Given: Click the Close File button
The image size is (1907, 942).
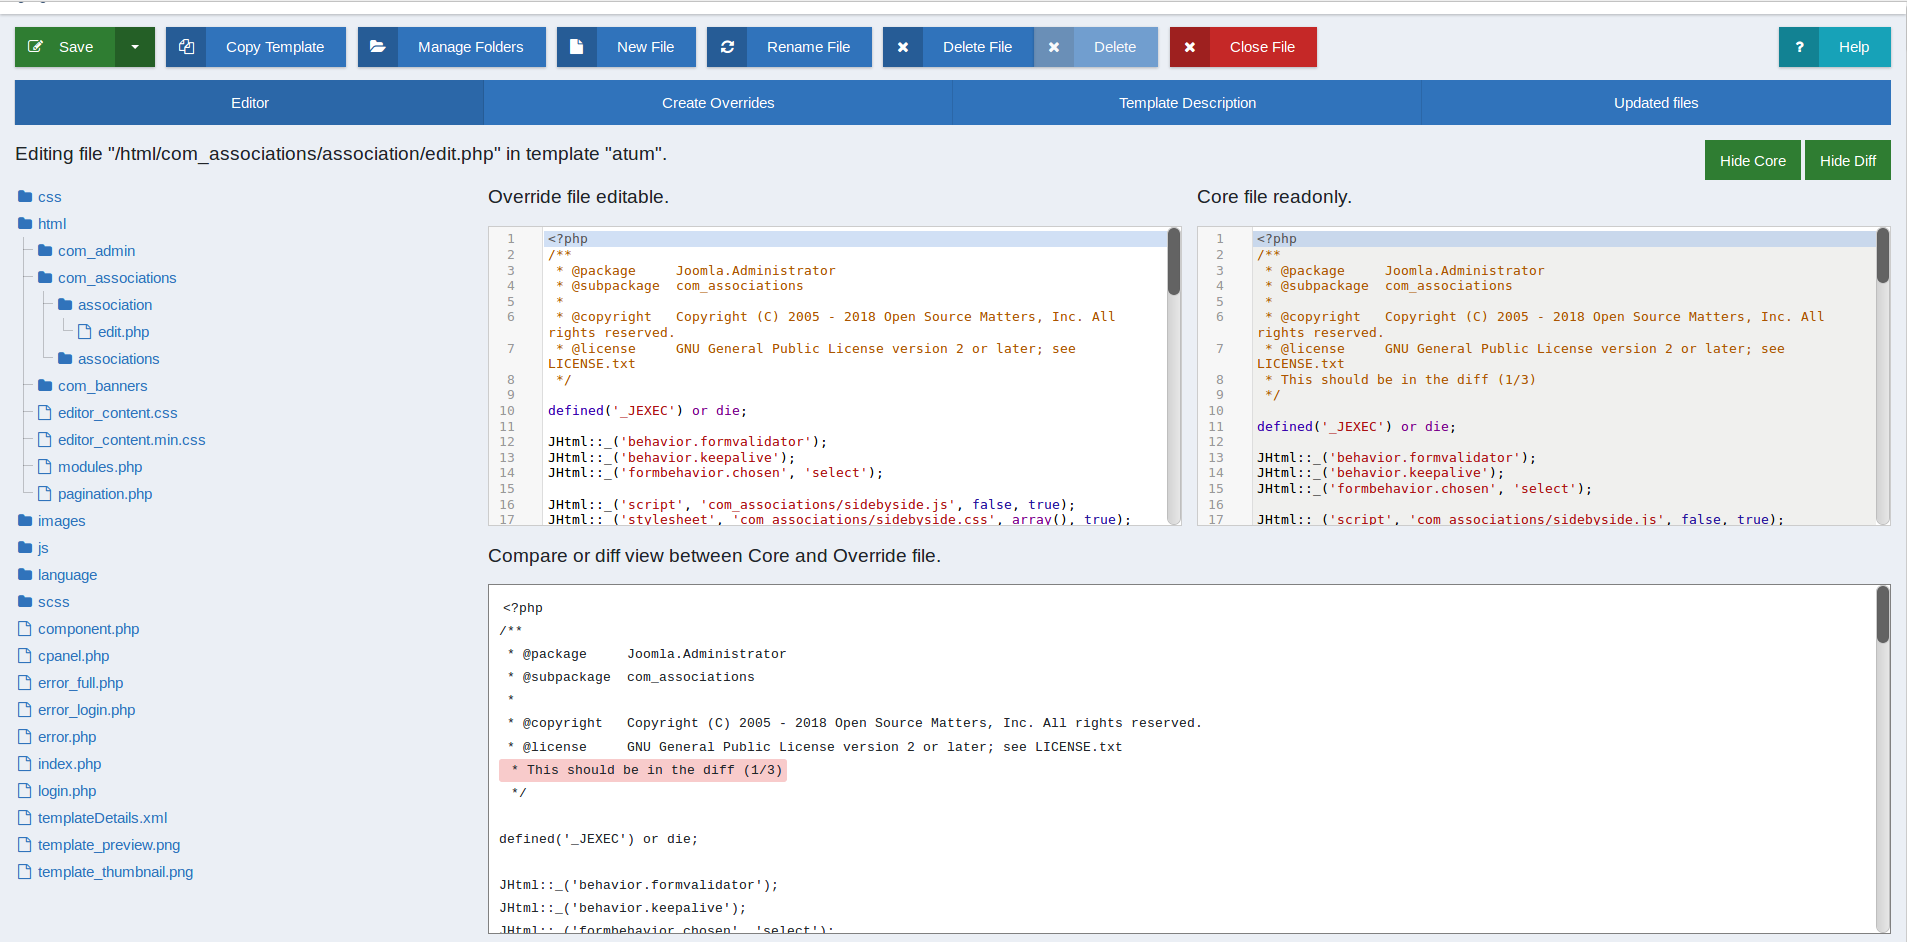Looking at the screenshot, I should 1243,47.
